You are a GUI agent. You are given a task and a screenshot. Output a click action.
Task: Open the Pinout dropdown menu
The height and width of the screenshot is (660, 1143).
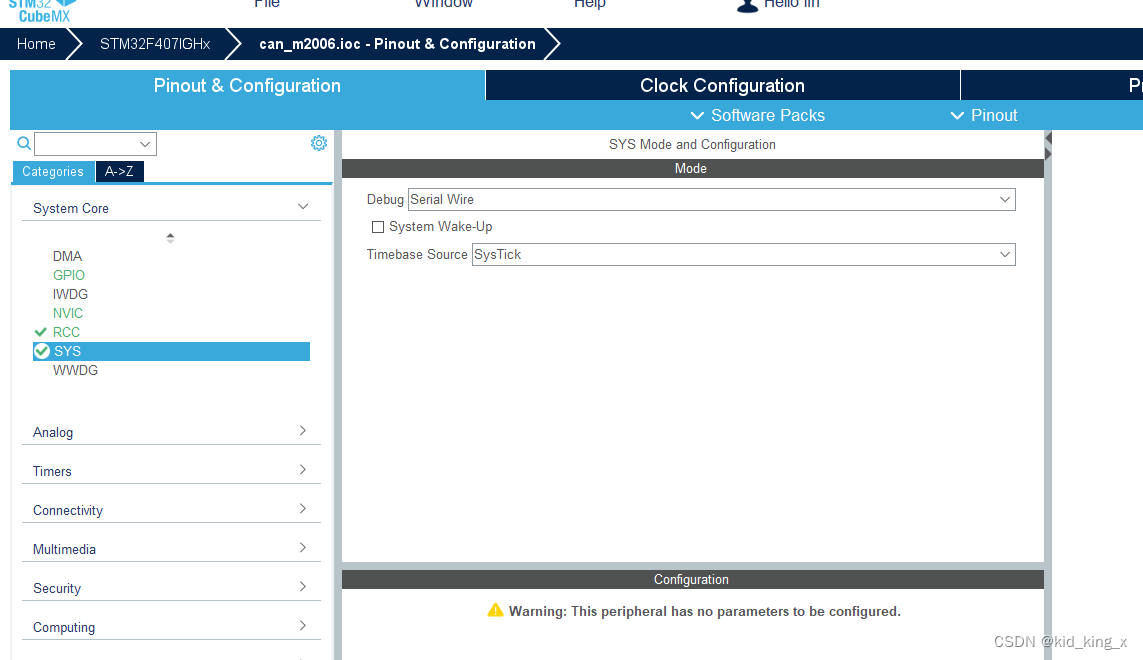983,115
